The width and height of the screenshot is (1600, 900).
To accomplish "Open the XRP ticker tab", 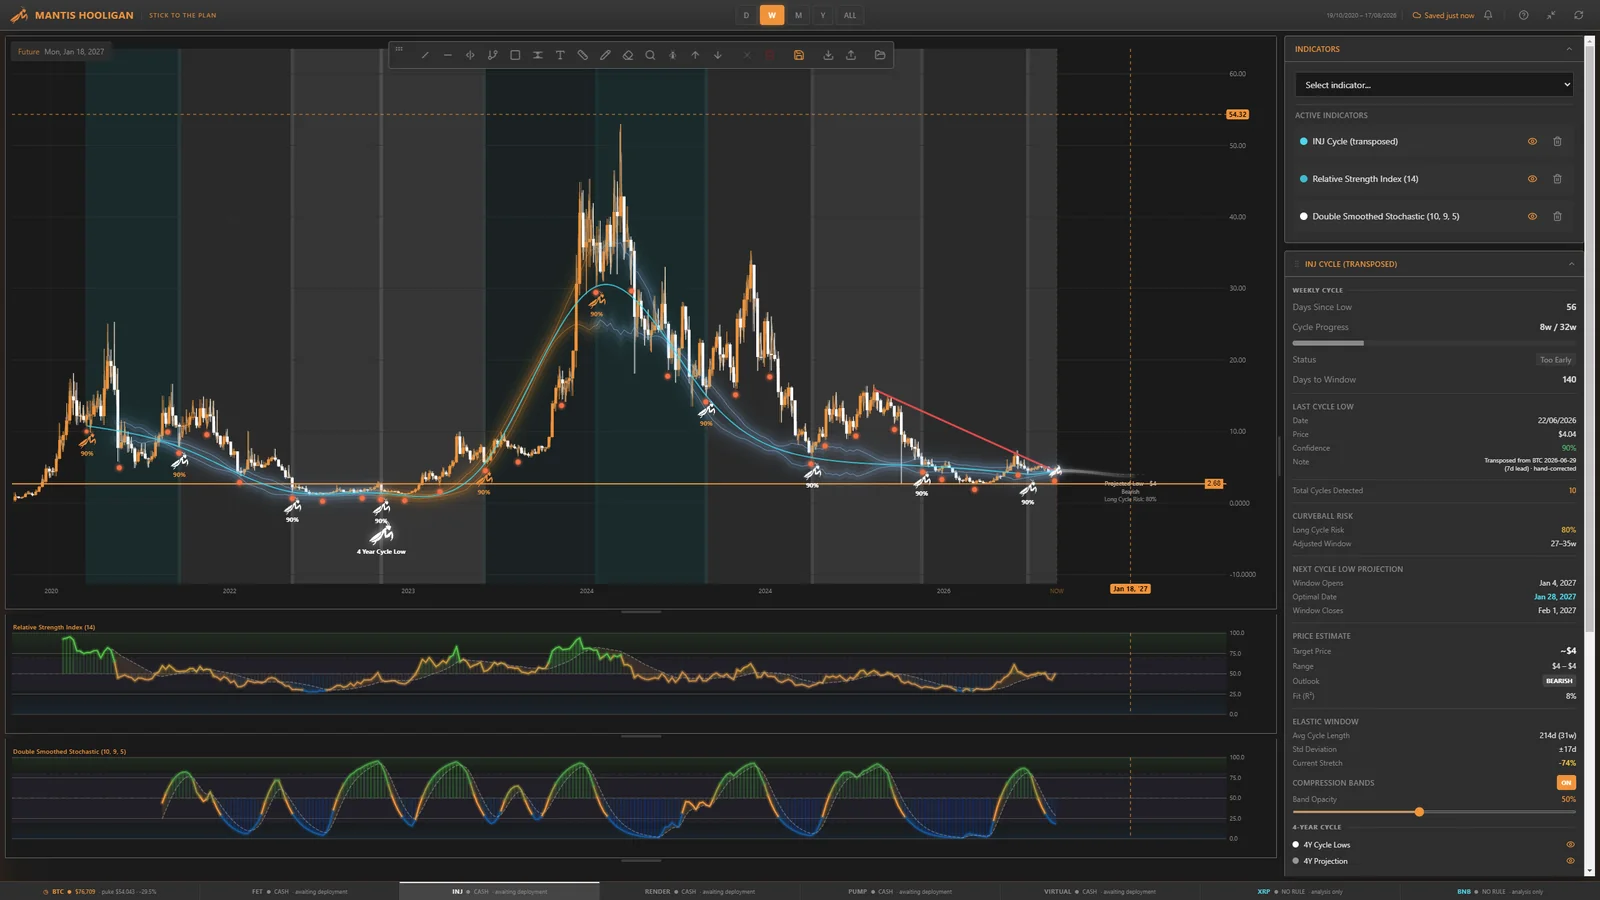I will (1300, 891).
